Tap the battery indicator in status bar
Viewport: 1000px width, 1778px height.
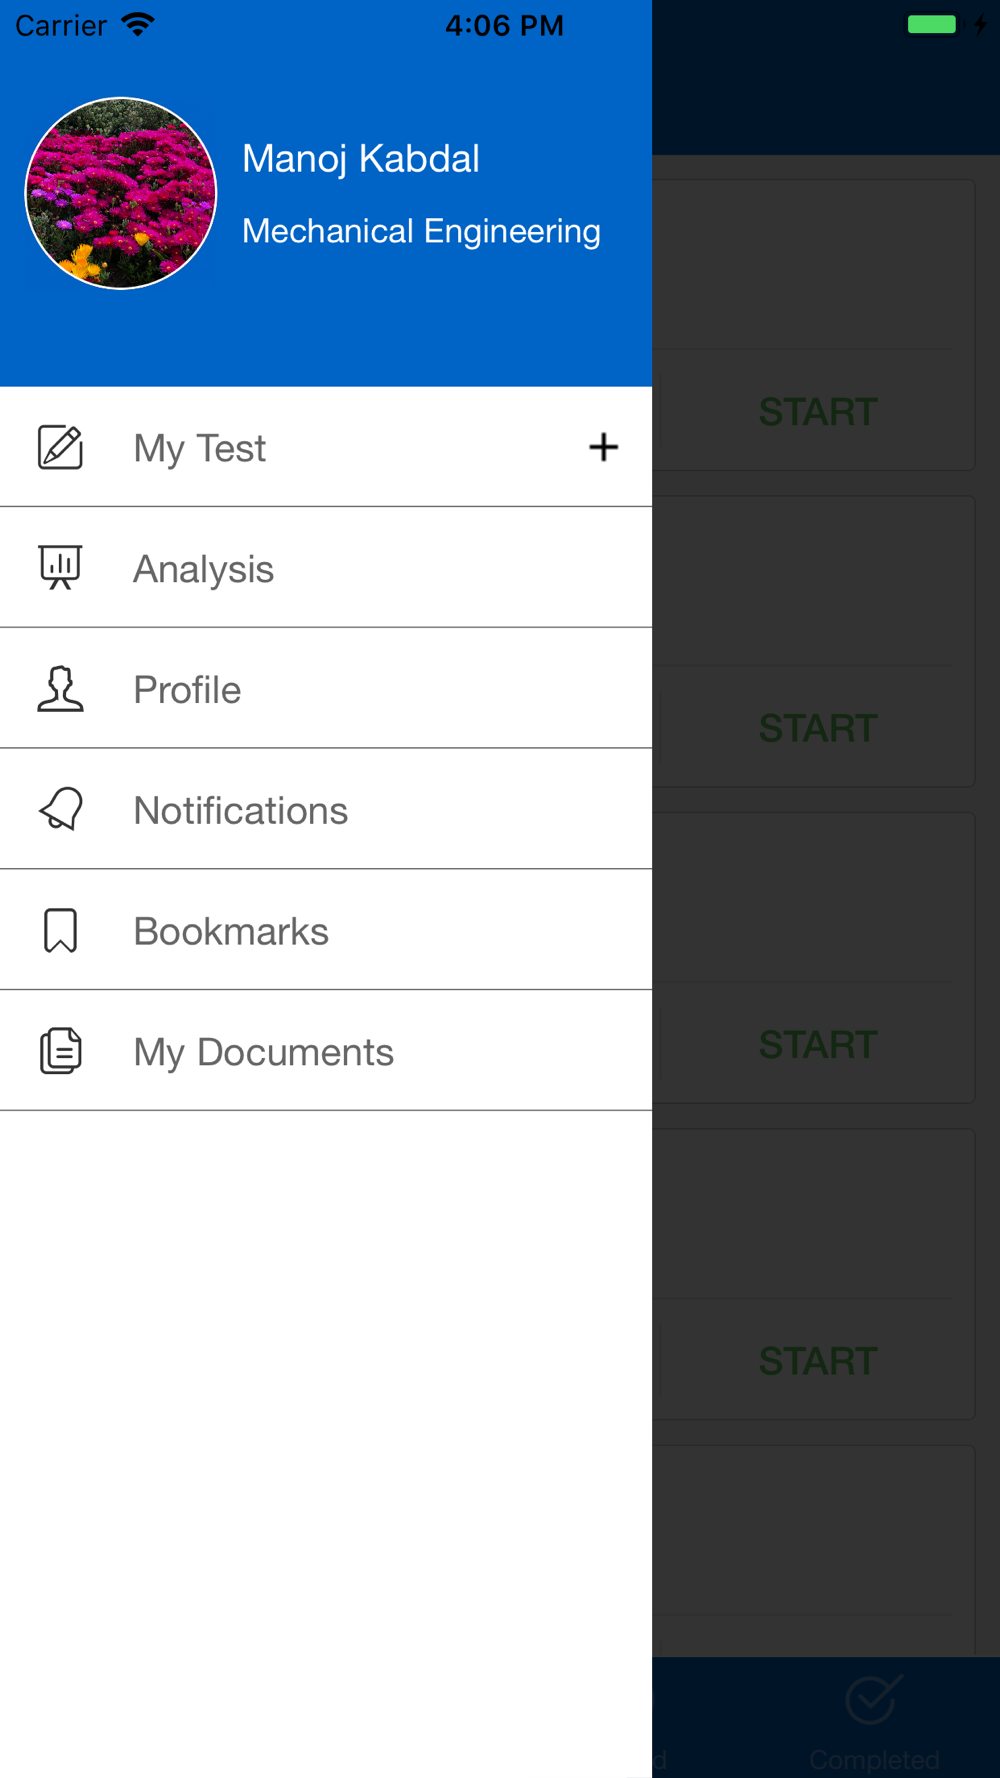pyautogui.click(x=932, y=24)
